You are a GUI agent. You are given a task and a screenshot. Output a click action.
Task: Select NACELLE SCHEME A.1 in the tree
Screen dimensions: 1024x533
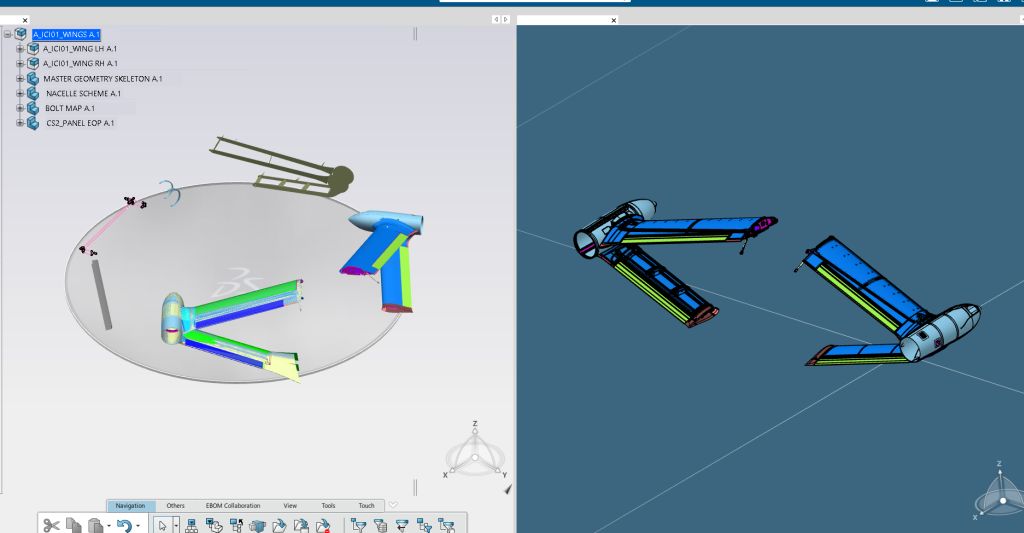(x=83, y=93)
